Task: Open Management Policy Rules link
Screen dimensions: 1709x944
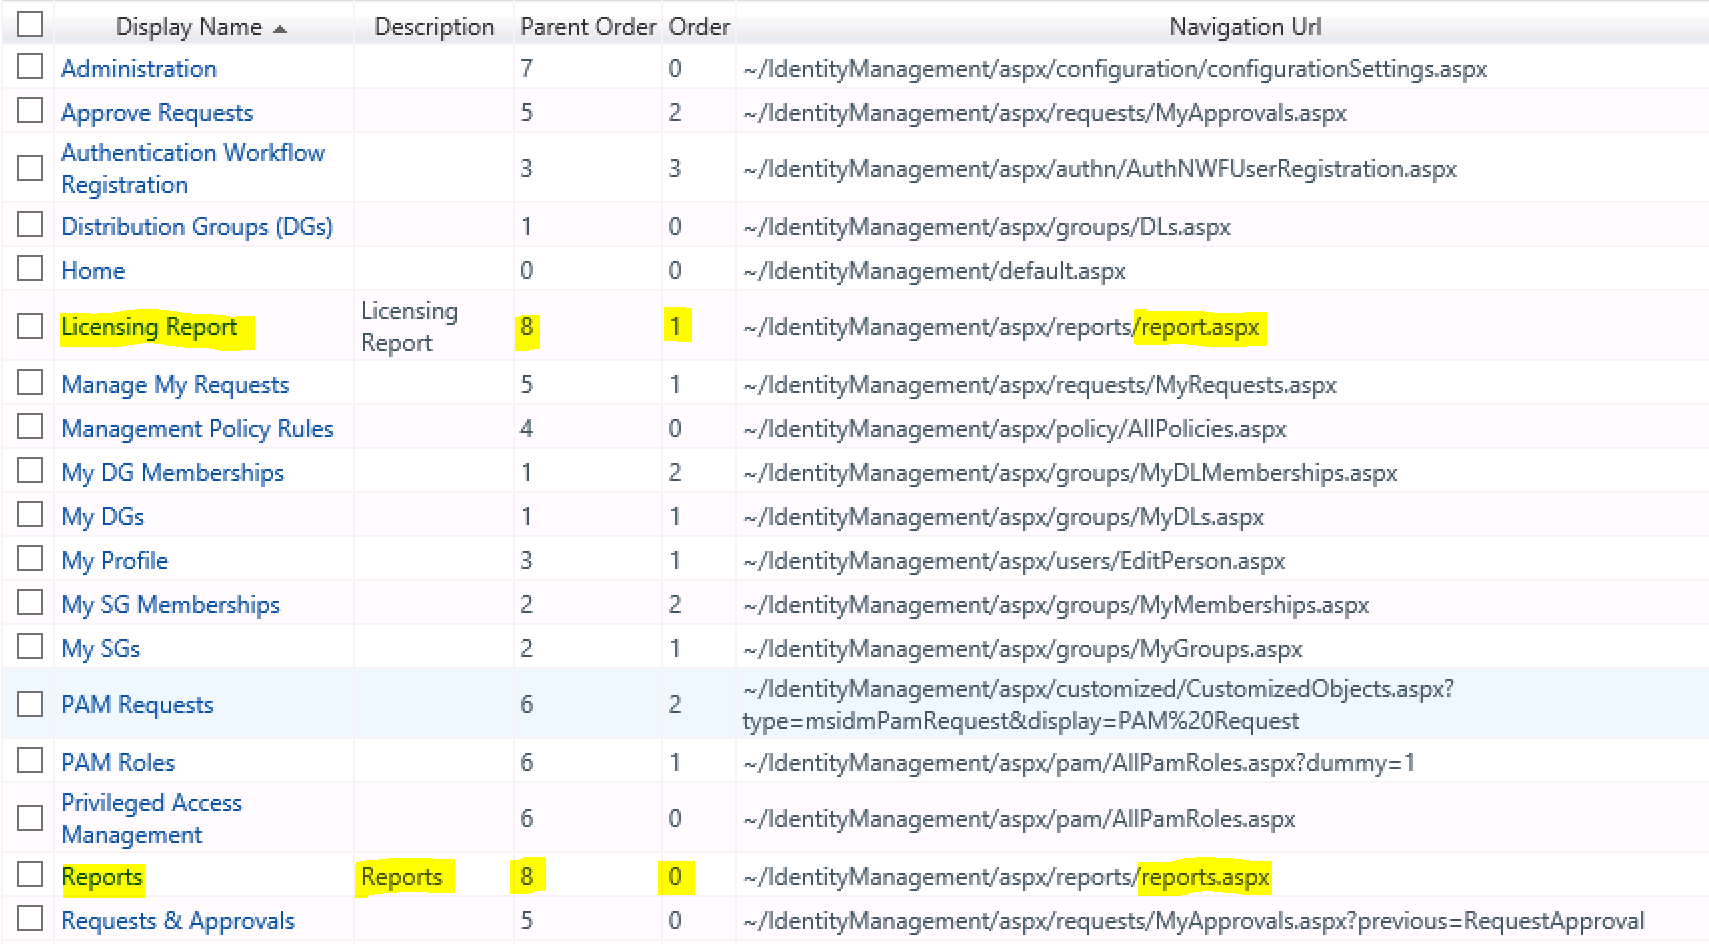Action: click(x=197, y=429)
